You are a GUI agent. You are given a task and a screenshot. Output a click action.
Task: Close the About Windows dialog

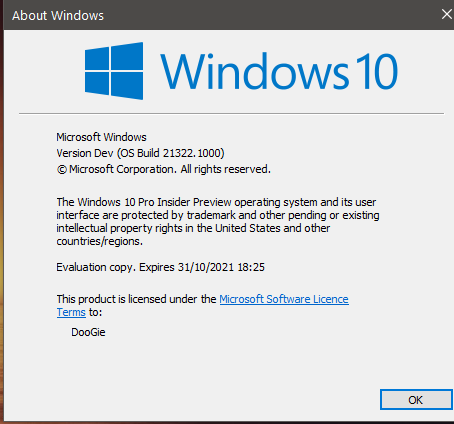(447, 14)
